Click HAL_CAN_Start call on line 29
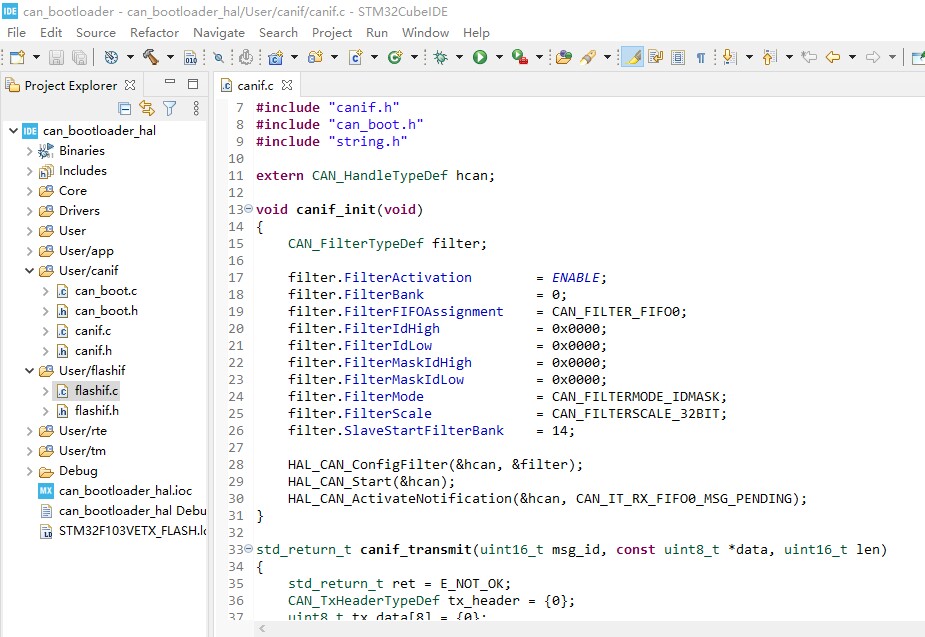This screenshot has height=637, width=925. pos(340,481)
